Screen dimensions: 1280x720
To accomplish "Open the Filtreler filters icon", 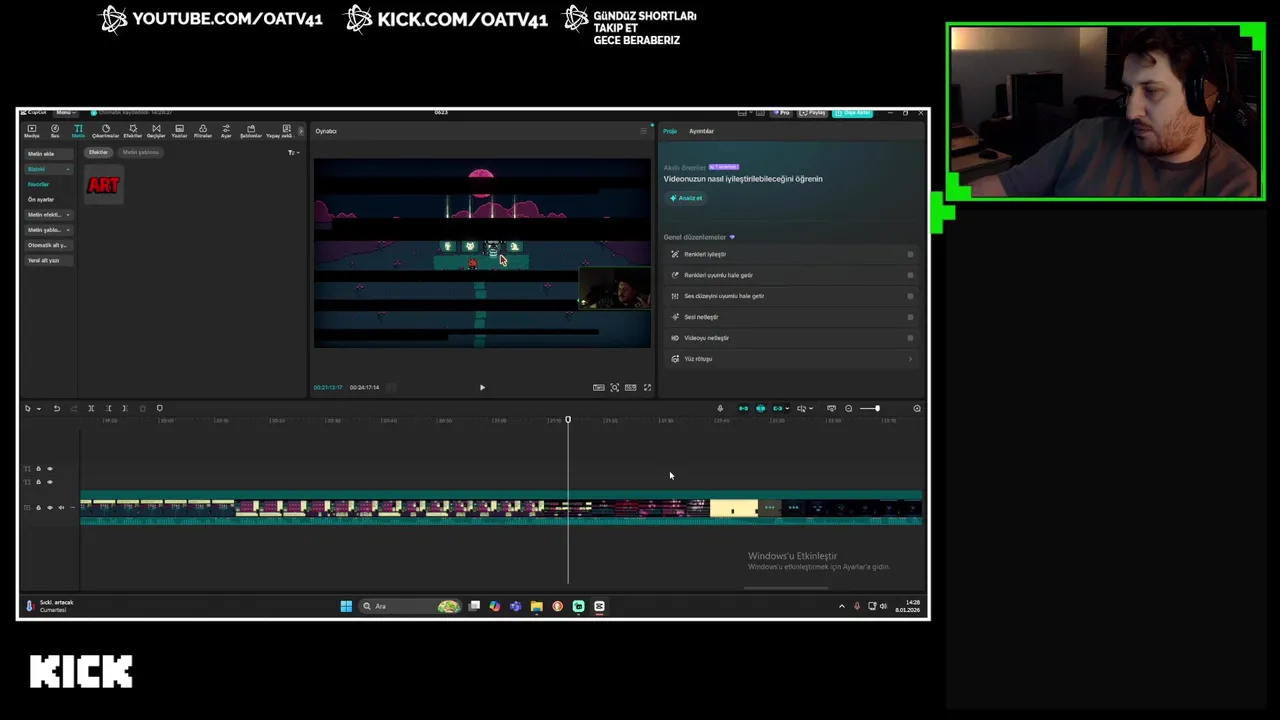I will 203,129.
